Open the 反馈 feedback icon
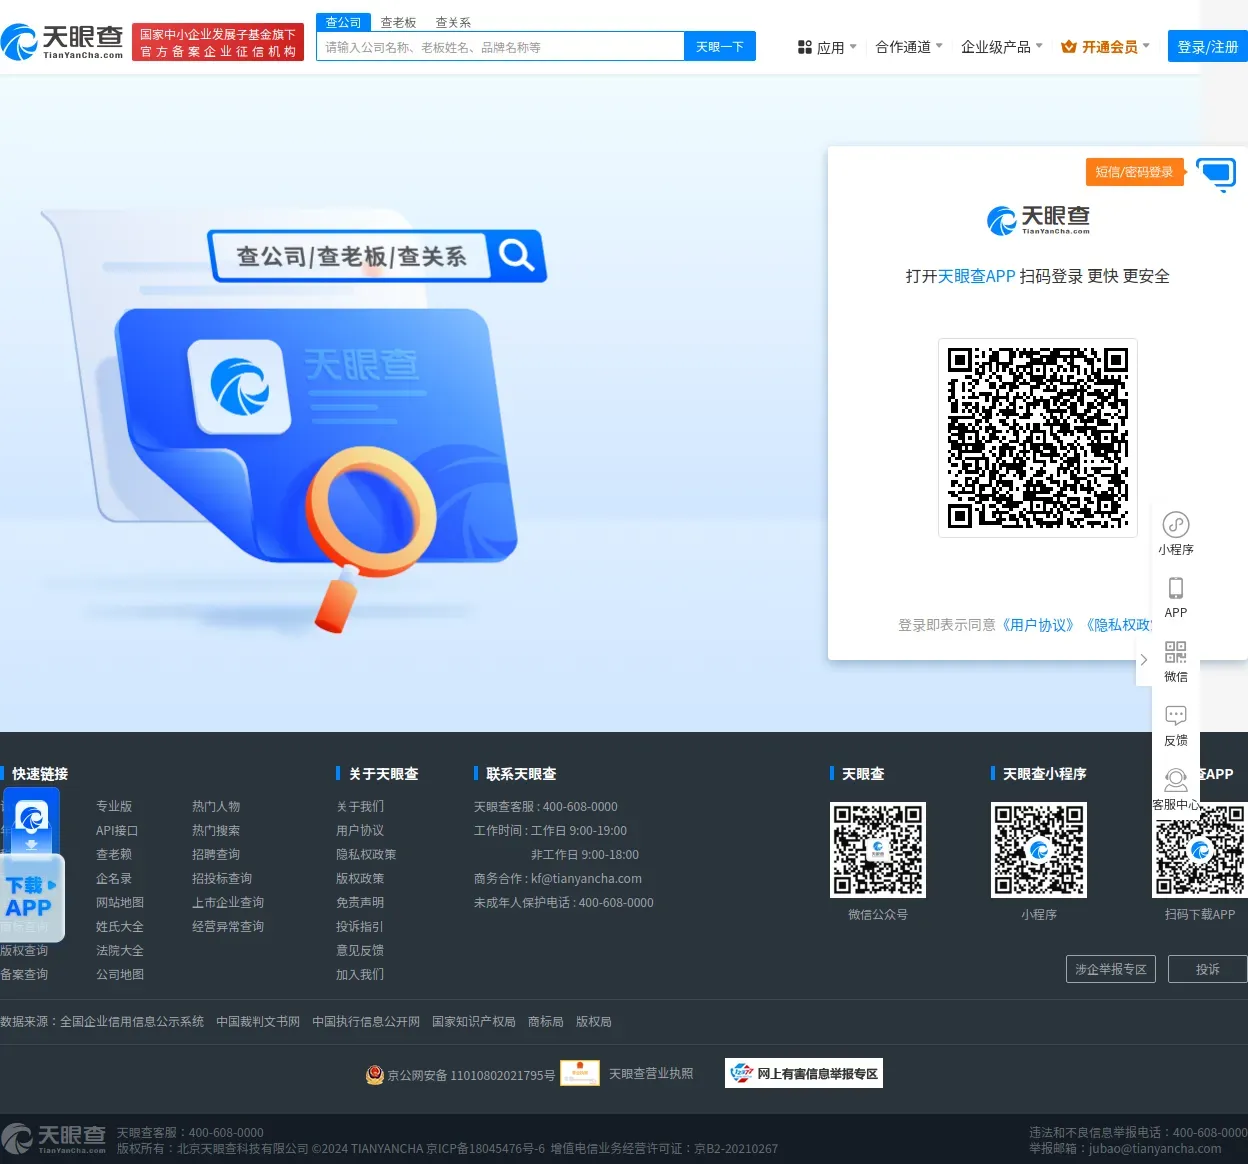 [x=1176, y=716]
